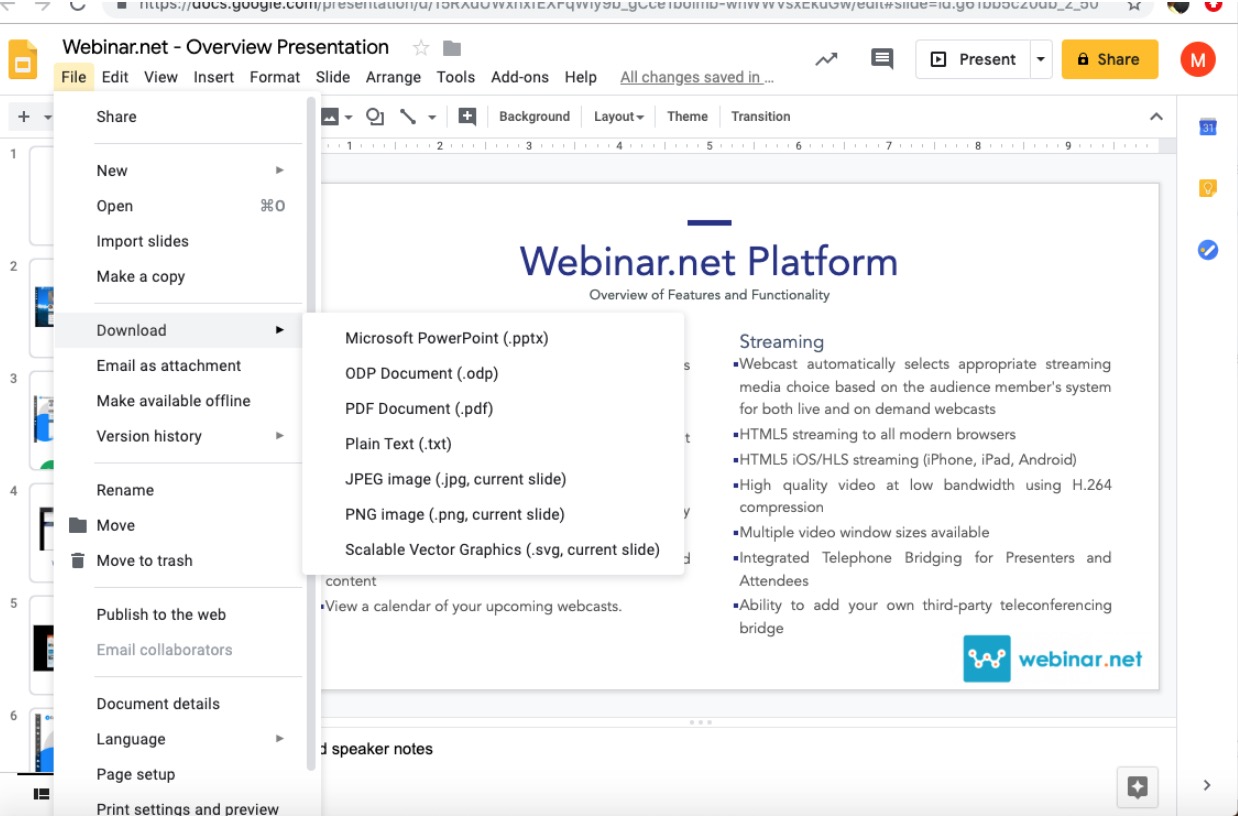Click the filmstrip view icon at bottom left
Viewport: 1238px width, 816px height.
[x=41, y=794]
